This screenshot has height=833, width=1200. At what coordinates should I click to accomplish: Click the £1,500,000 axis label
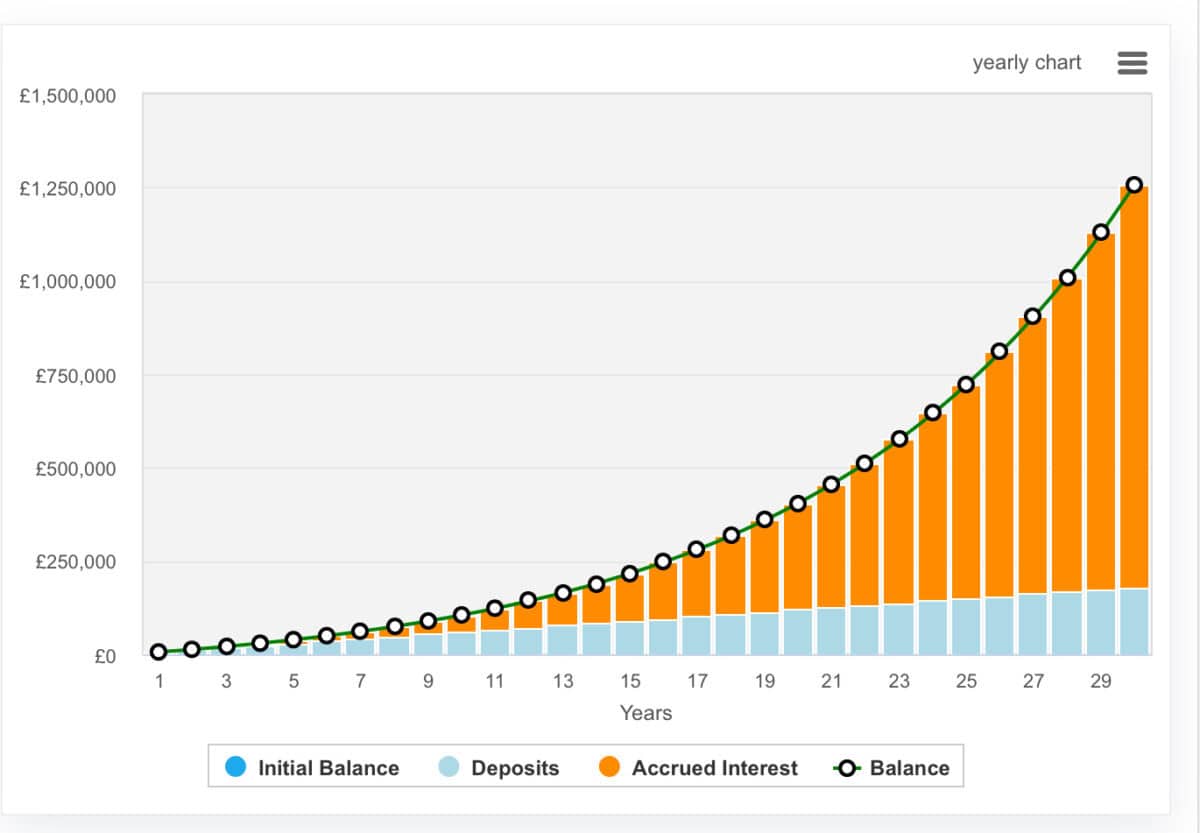[x=67, y=95]
